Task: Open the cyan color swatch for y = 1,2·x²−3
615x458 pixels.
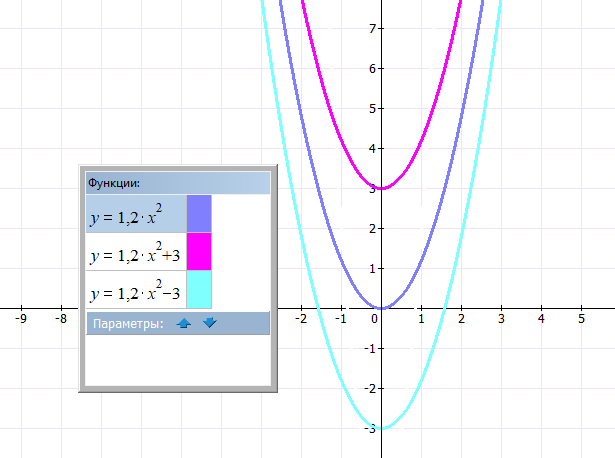Action: point(199,290)
